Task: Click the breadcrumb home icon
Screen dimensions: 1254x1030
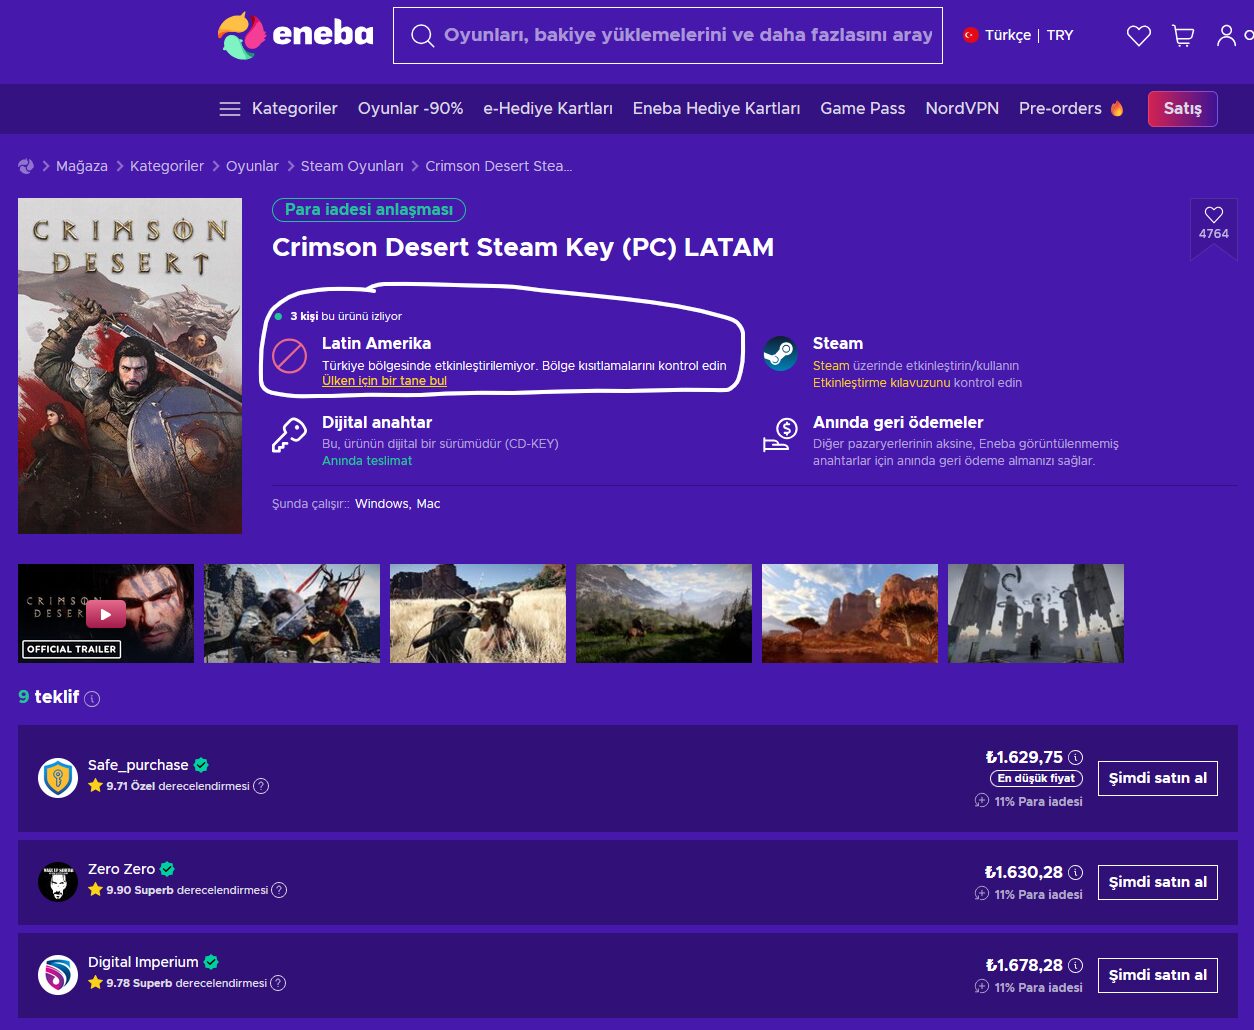Action: [x=26, y=166]
